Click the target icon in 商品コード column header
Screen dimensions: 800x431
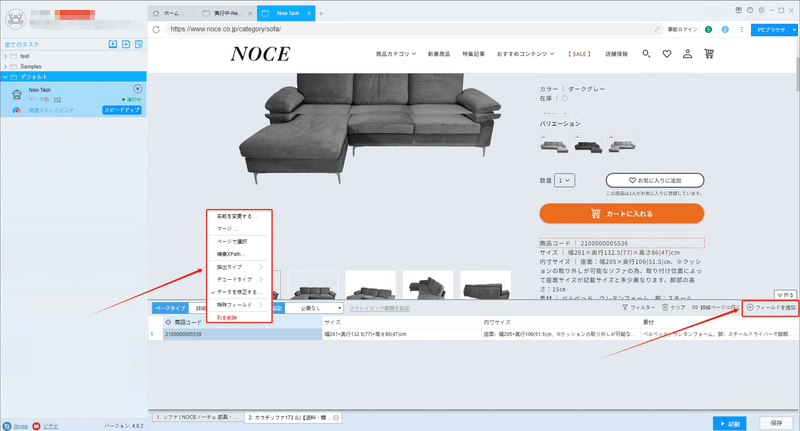click(168, 322)
